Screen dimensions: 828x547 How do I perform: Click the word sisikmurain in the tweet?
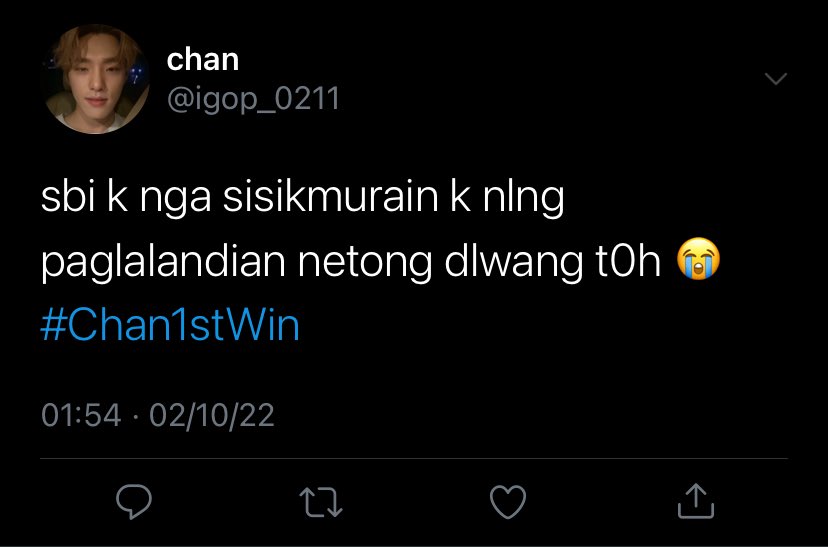331,196
